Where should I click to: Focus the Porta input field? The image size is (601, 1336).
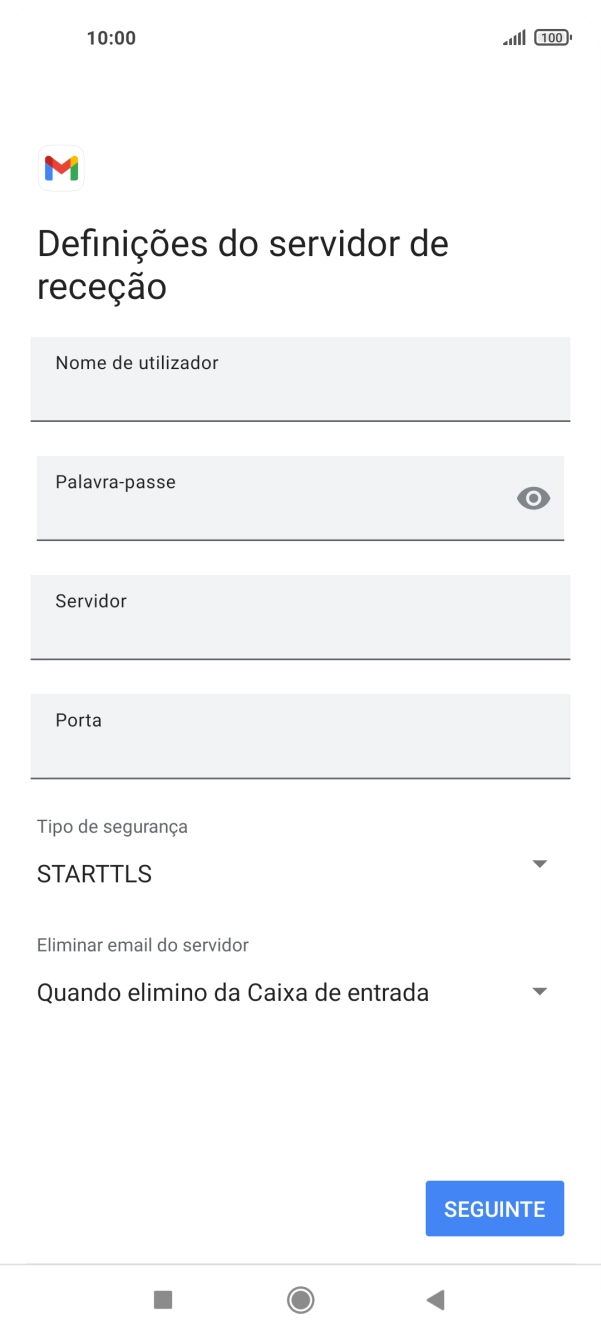point(300,737)
